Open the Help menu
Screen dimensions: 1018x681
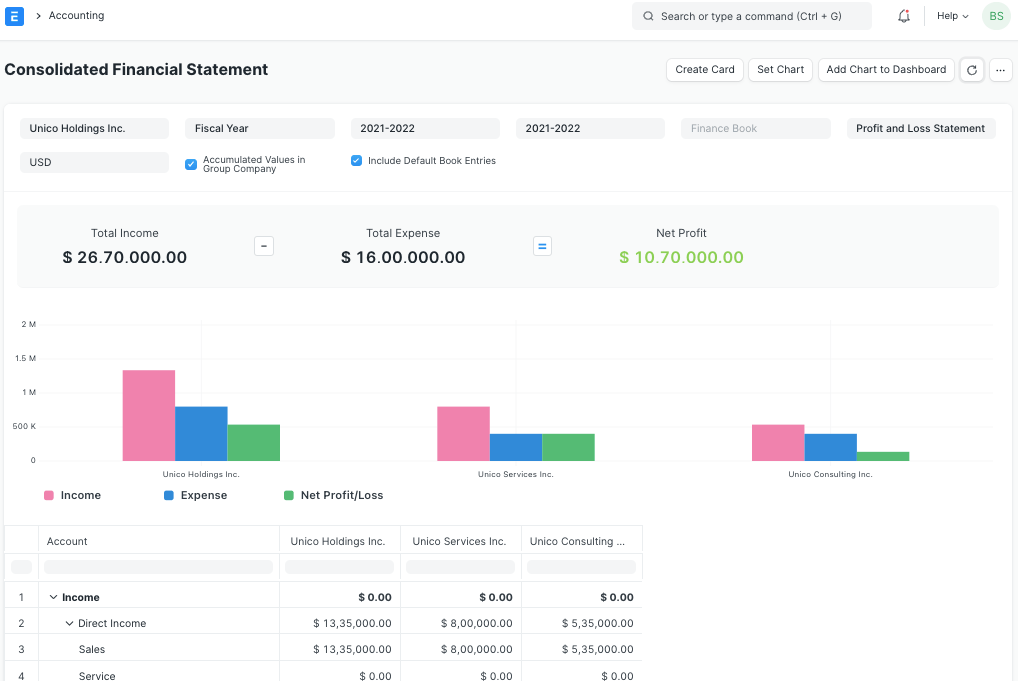click(949, 15)
